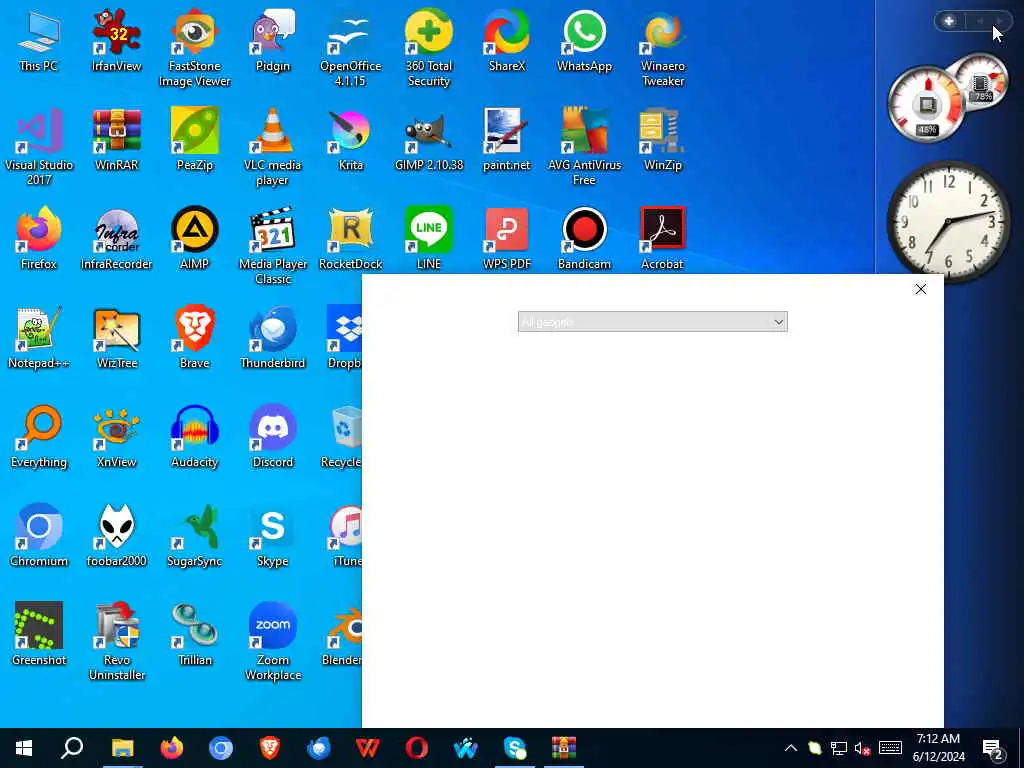Launch PeaZip from the desktop

[x=195, y=140]
